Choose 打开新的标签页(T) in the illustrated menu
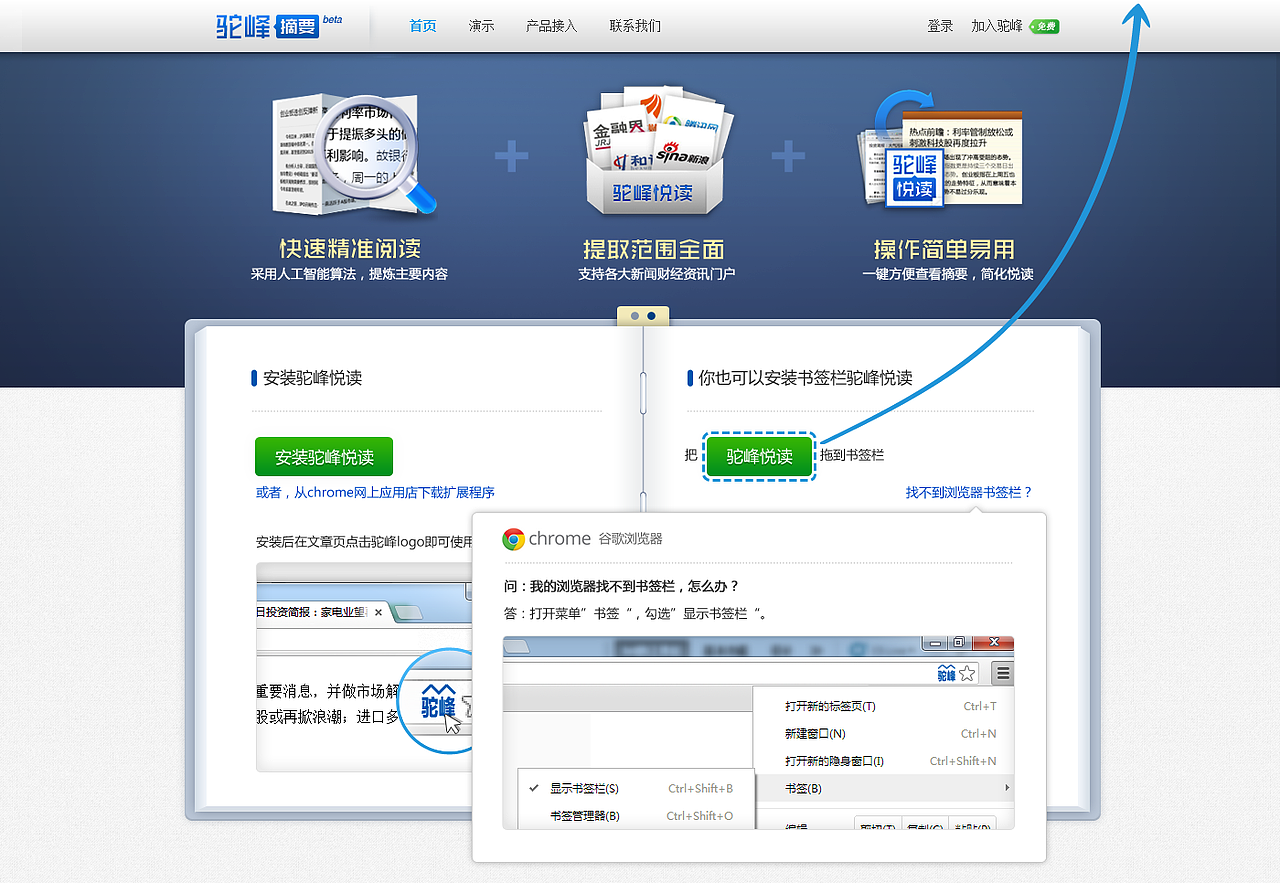 click(884, 706)
